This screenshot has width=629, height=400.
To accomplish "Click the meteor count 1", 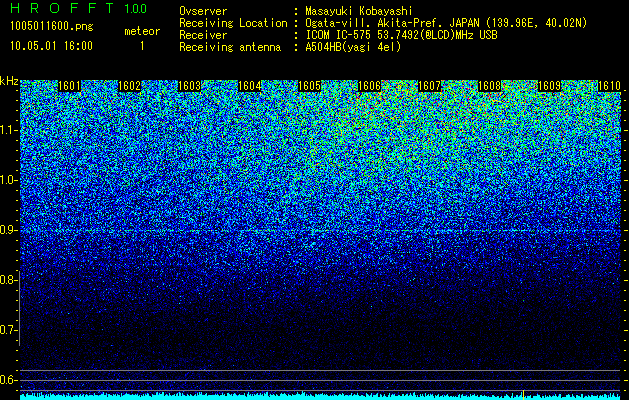I will pyautogui.click(x=142, y=46).
